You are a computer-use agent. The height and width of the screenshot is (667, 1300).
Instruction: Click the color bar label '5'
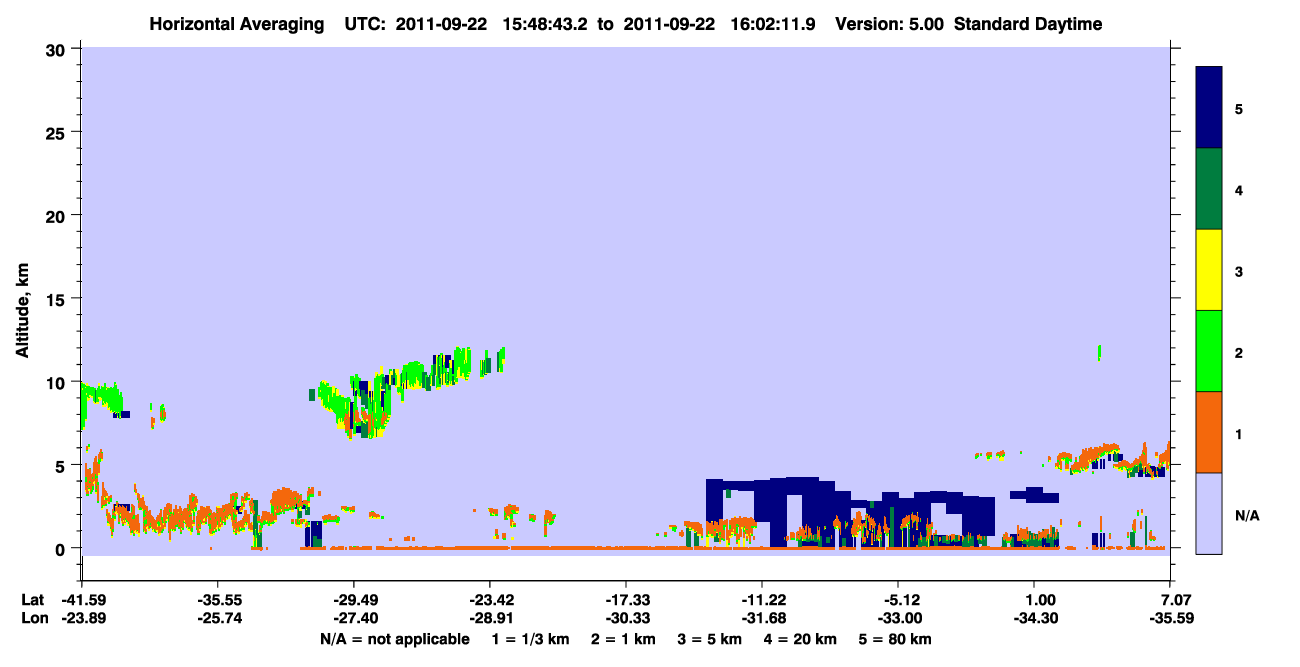click(x=1239, y=109)
